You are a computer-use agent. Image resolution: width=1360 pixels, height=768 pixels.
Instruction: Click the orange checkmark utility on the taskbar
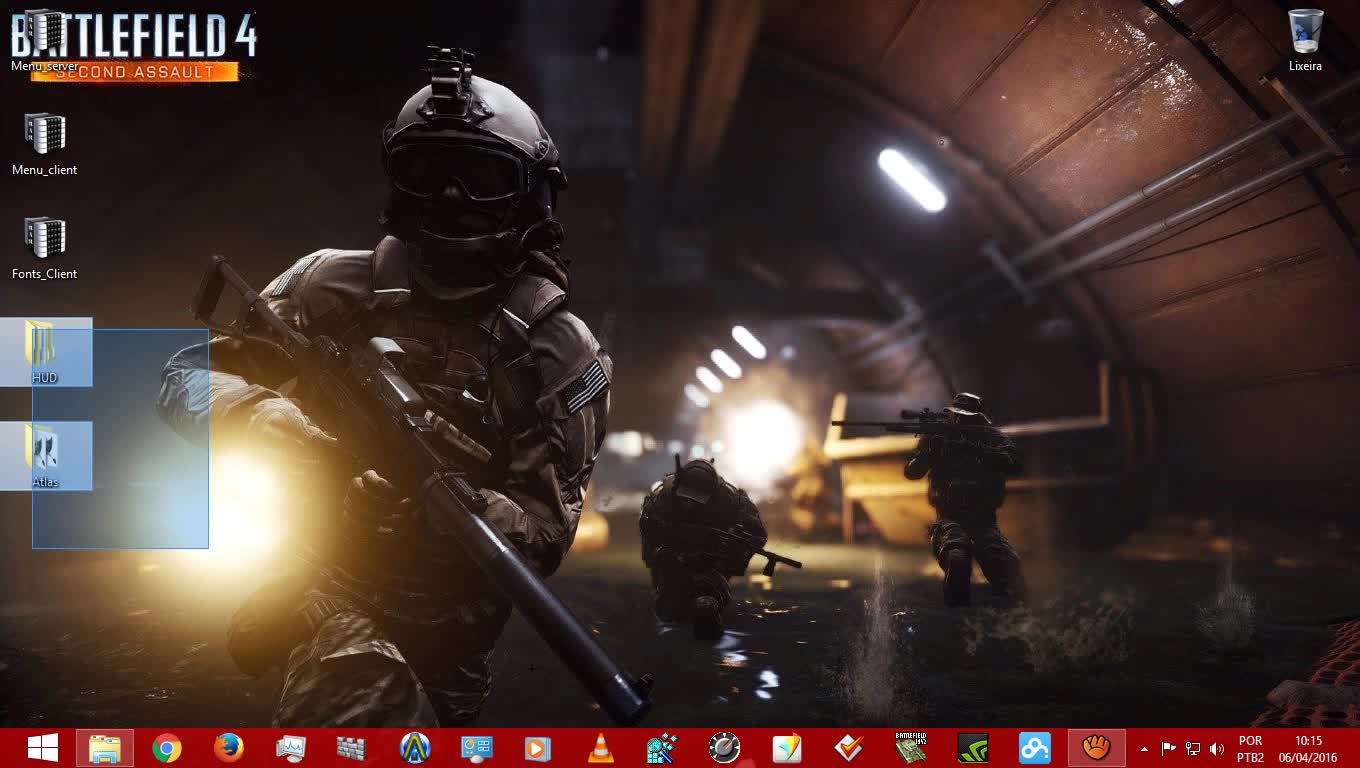[847, 747]
